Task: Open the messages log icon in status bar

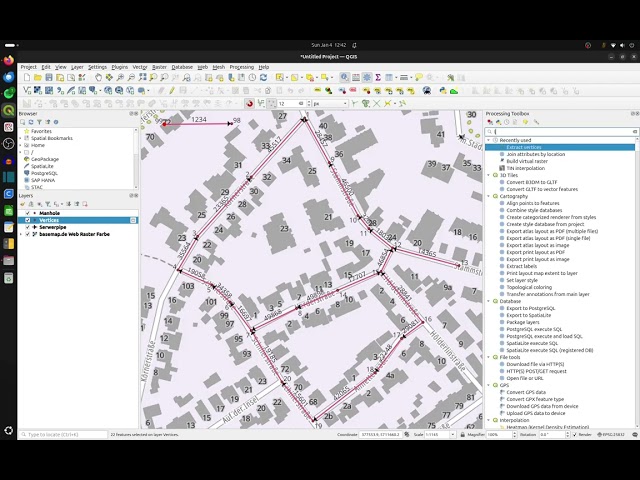Action: point(635,435)
